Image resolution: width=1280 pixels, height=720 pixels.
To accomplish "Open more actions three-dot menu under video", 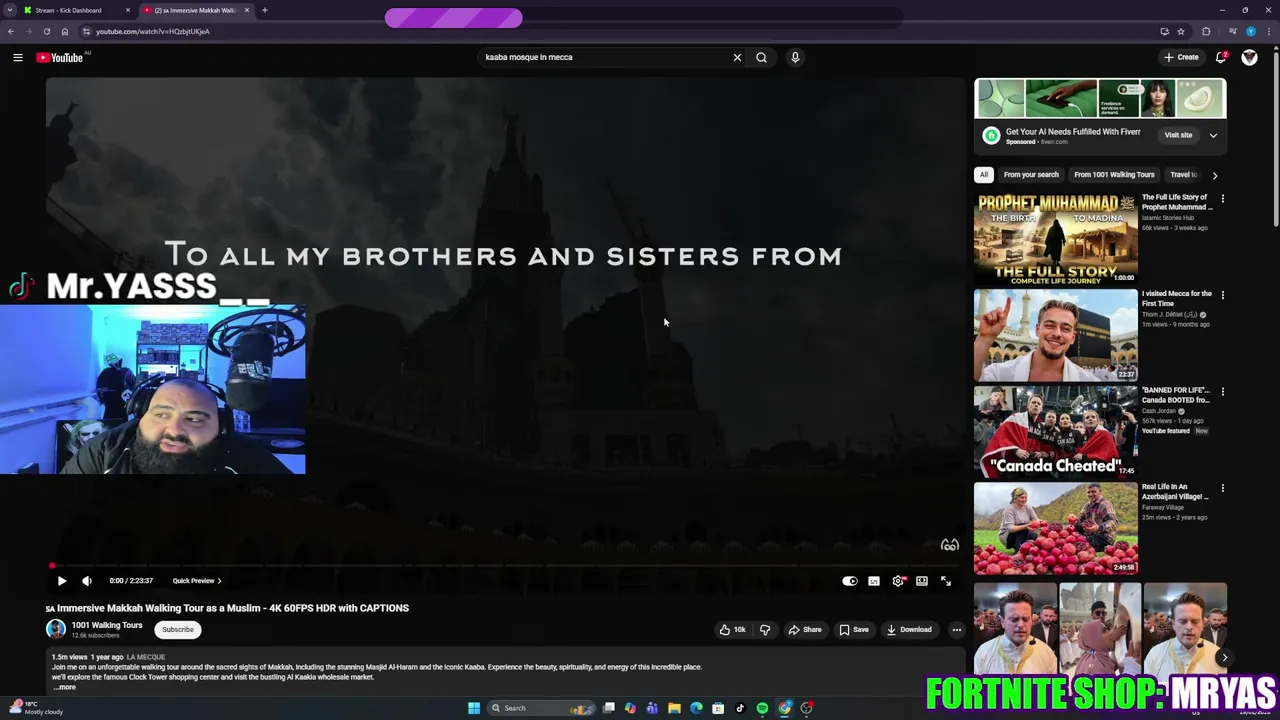I will pos(957,630).
